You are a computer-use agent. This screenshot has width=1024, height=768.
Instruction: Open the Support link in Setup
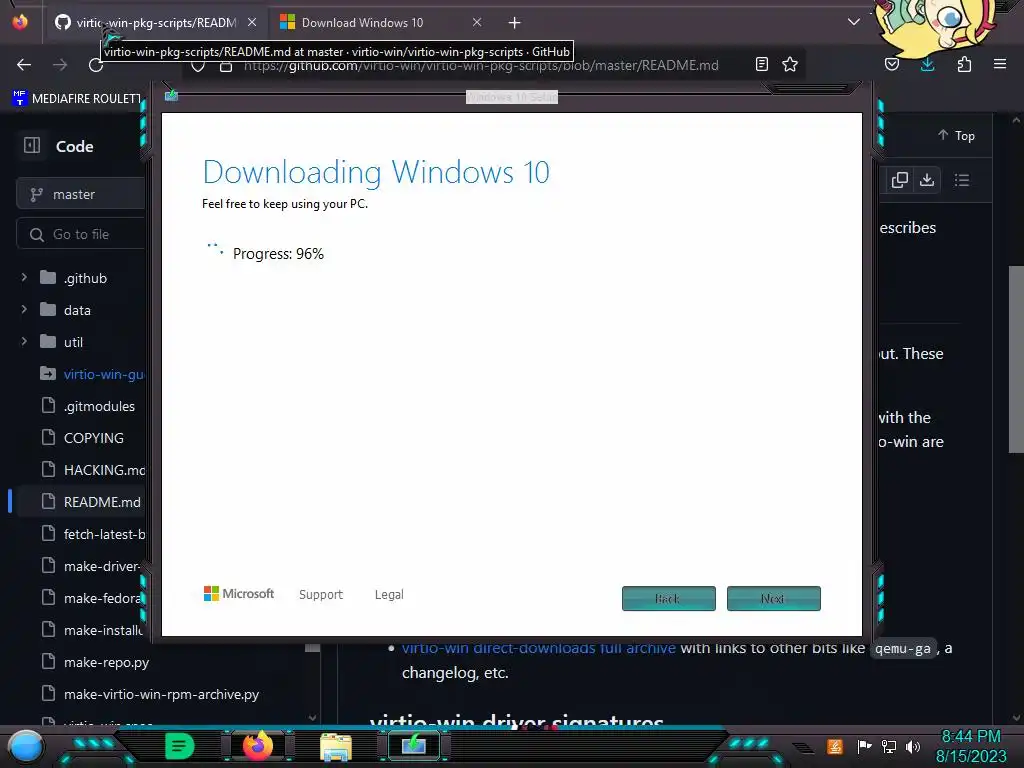pos(321,594)
